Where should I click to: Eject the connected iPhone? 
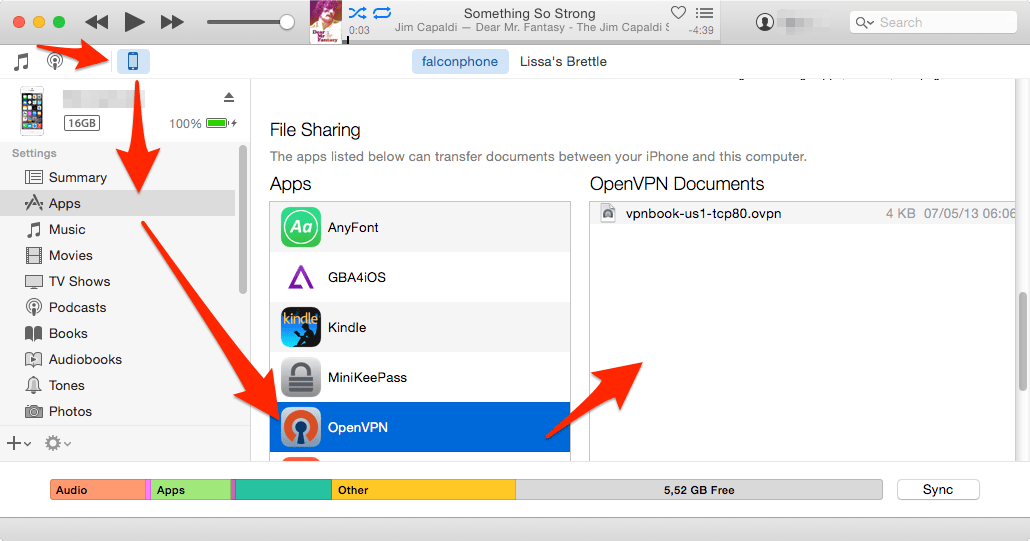(229, 97)
